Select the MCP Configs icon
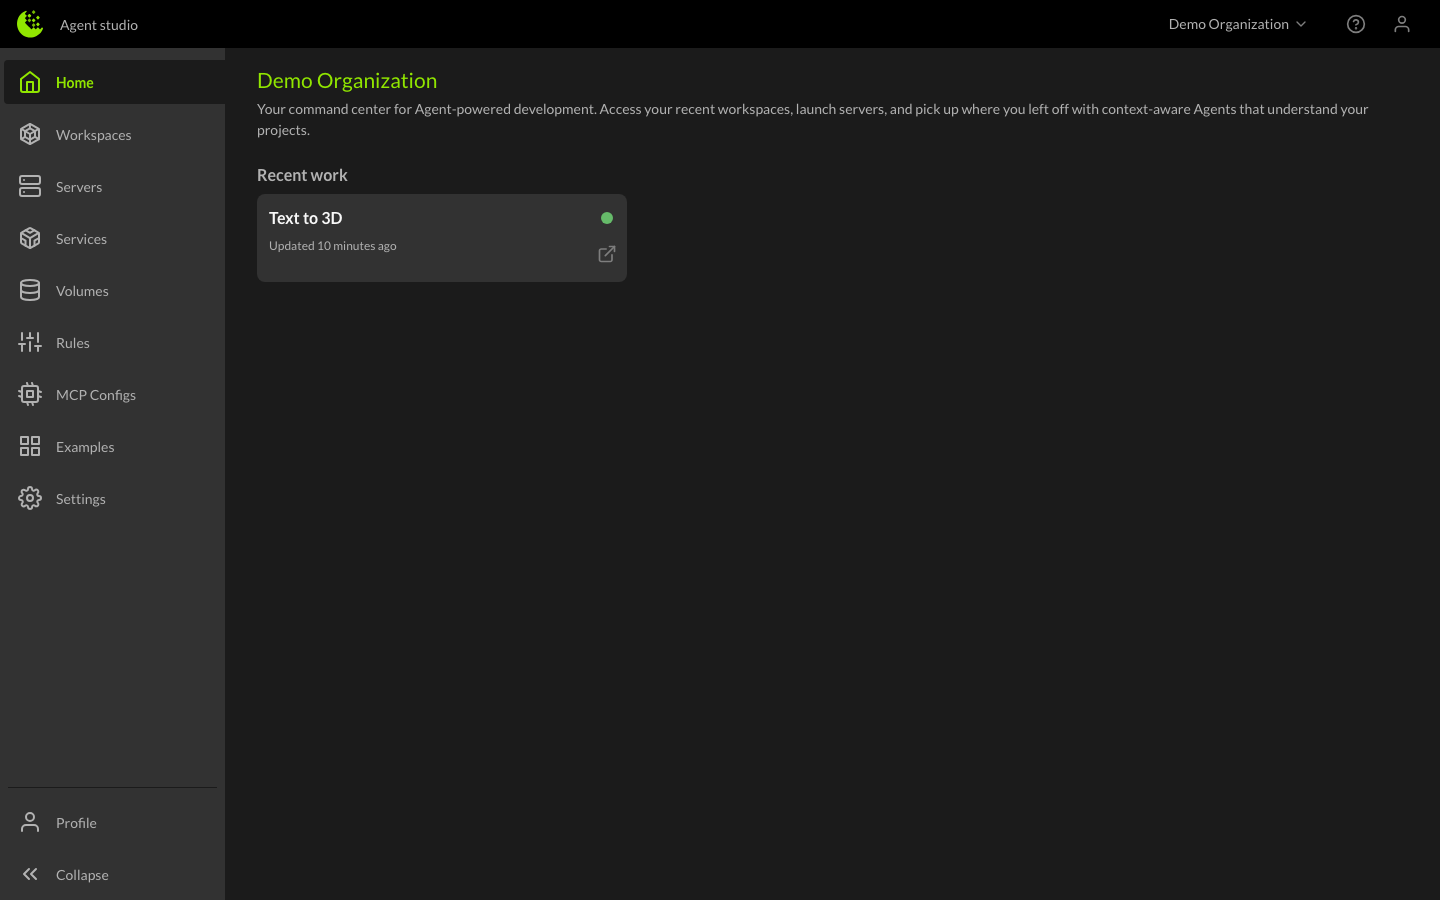This screenshot has width=1440, height=900. [30, 394]
